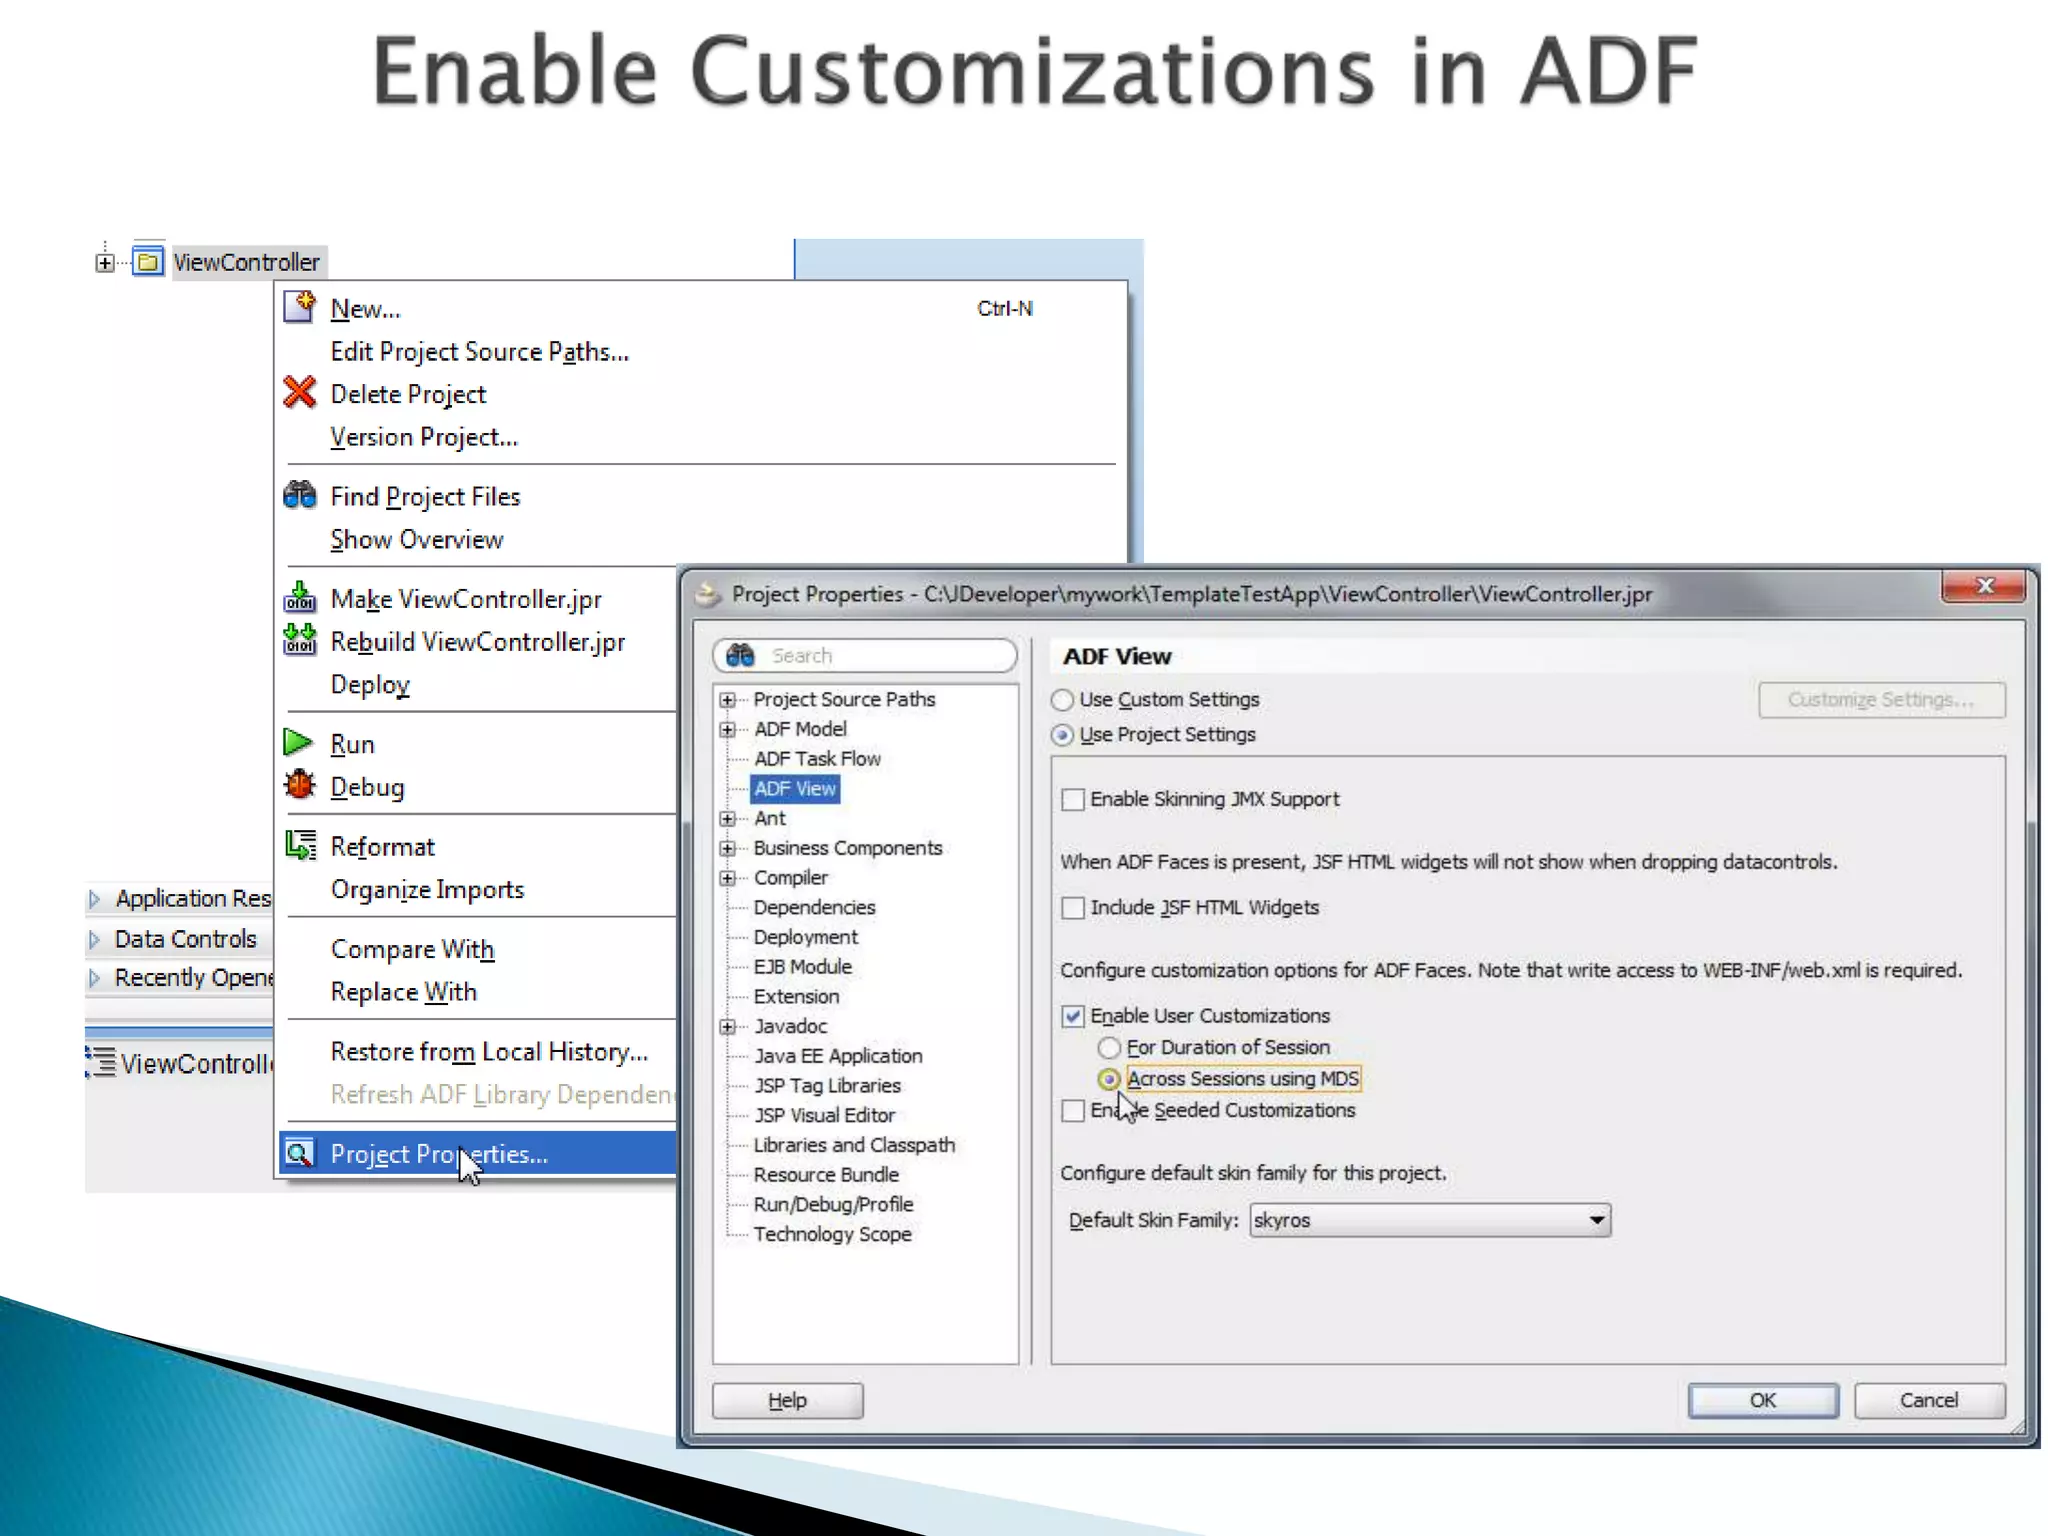This screenshot has width=2048, height=1536.
Task: Select For Duration of Session radio button
Action: pyautogui.click(x=1109, y=1048)
